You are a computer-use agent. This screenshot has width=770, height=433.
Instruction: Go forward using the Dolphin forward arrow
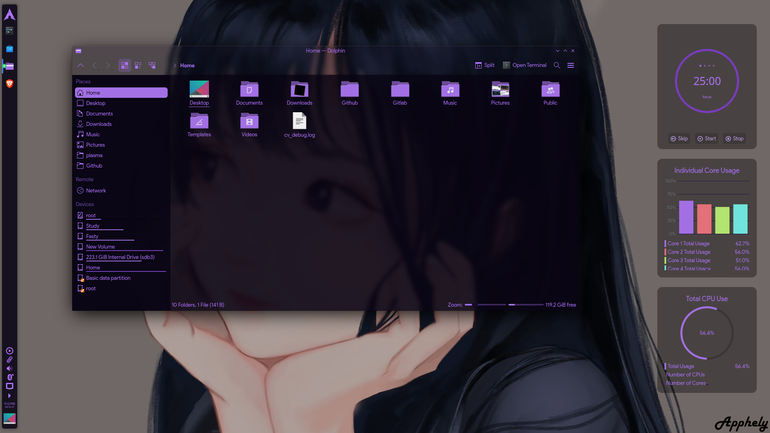(x=108, y=65)
